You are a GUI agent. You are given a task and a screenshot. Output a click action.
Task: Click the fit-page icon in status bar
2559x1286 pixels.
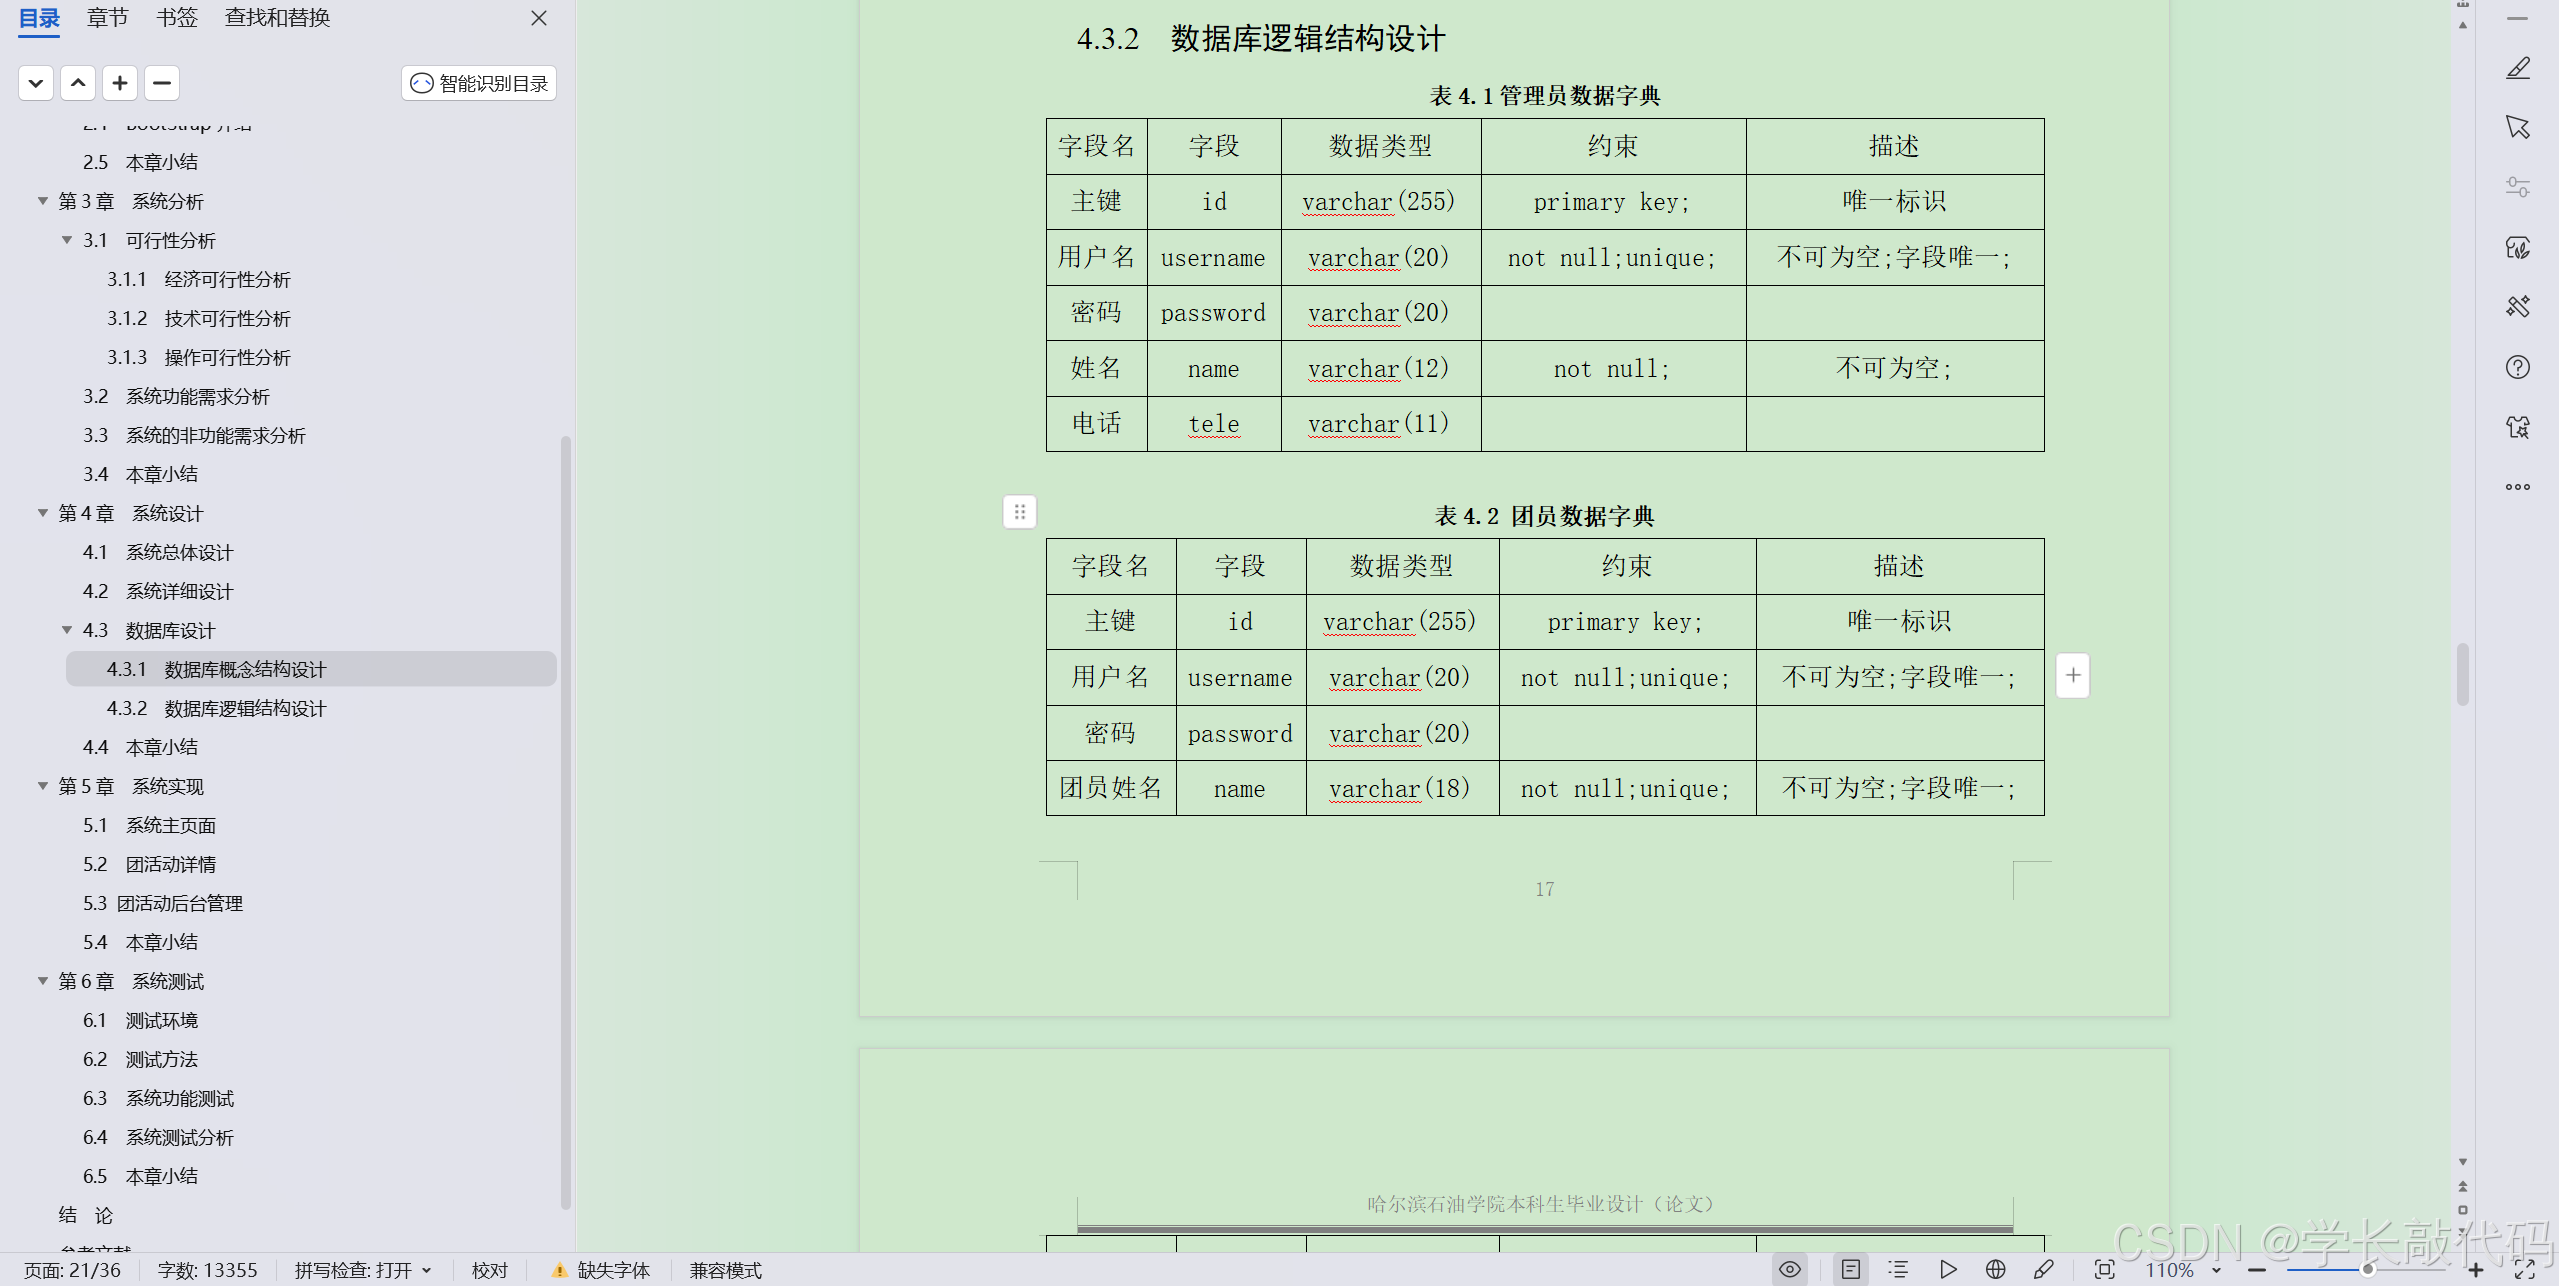point(2105,1269)
